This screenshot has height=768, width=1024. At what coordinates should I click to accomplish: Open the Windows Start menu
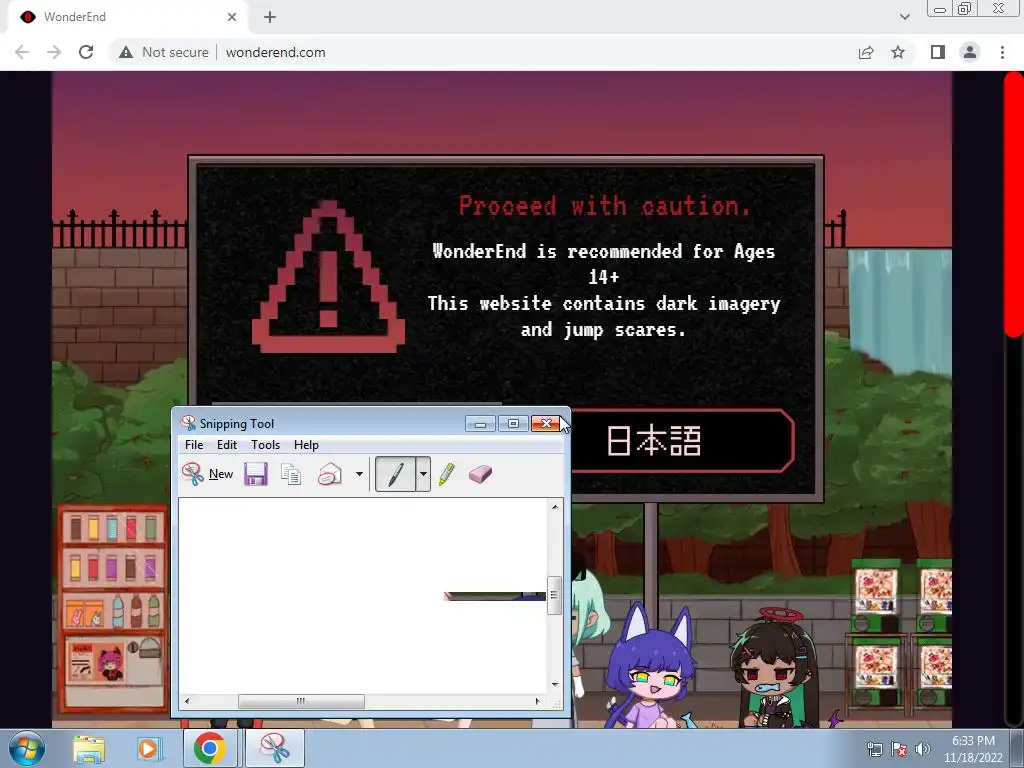tap(27, 748)
